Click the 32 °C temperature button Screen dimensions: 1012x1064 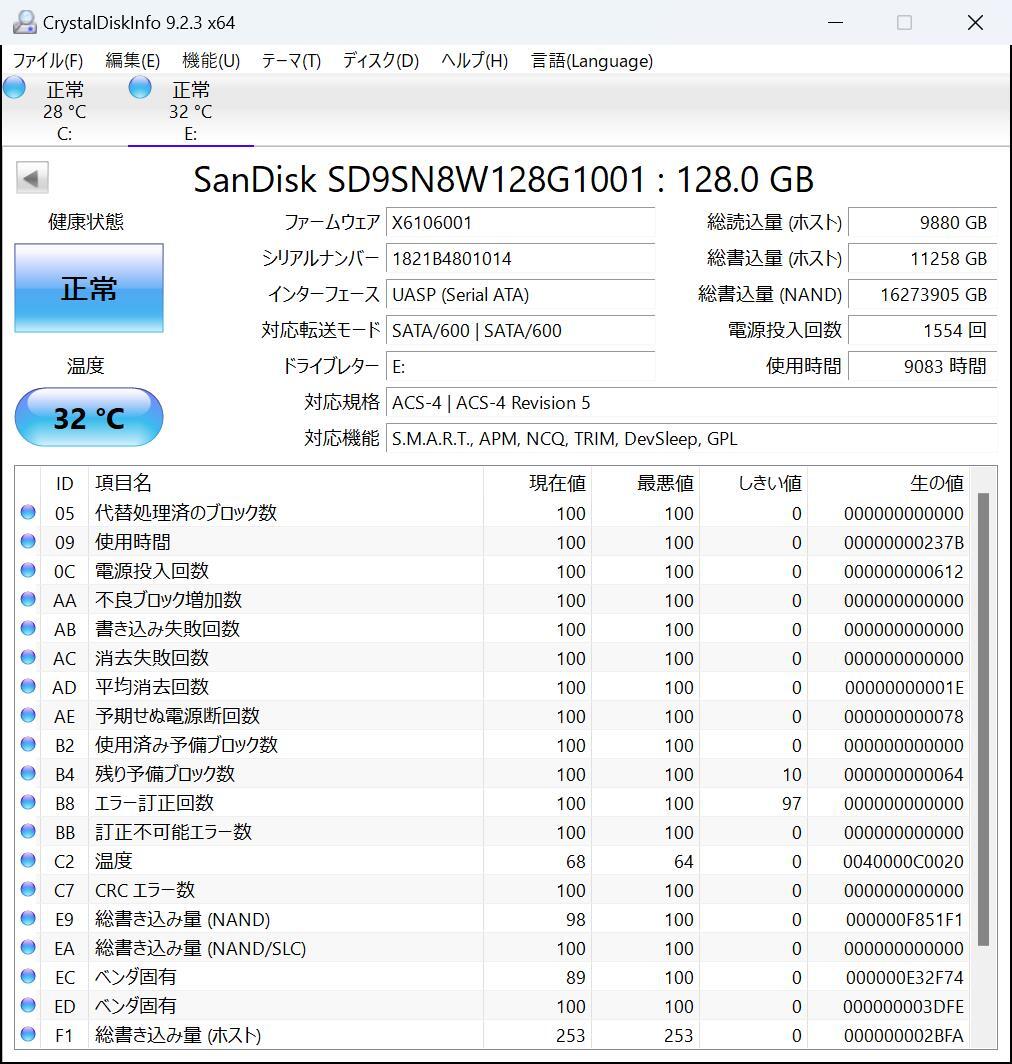tap(89, 417)
